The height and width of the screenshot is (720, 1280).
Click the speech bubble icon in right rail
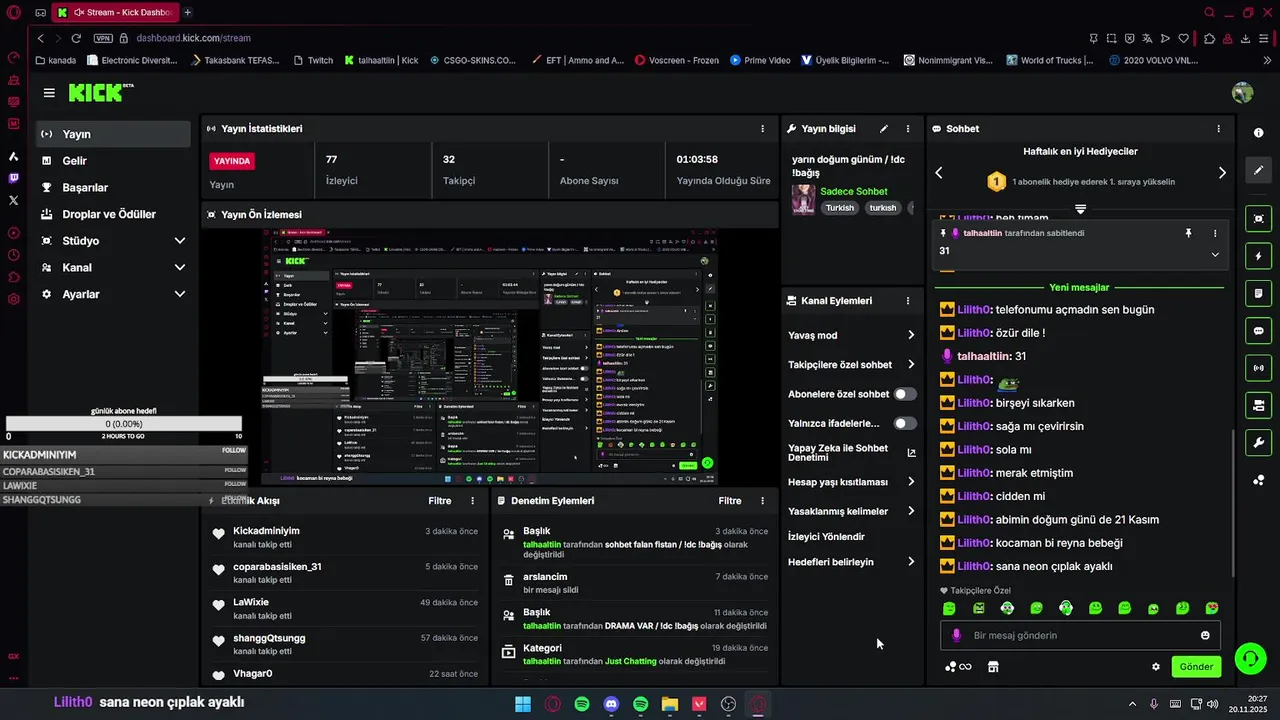1258,331
